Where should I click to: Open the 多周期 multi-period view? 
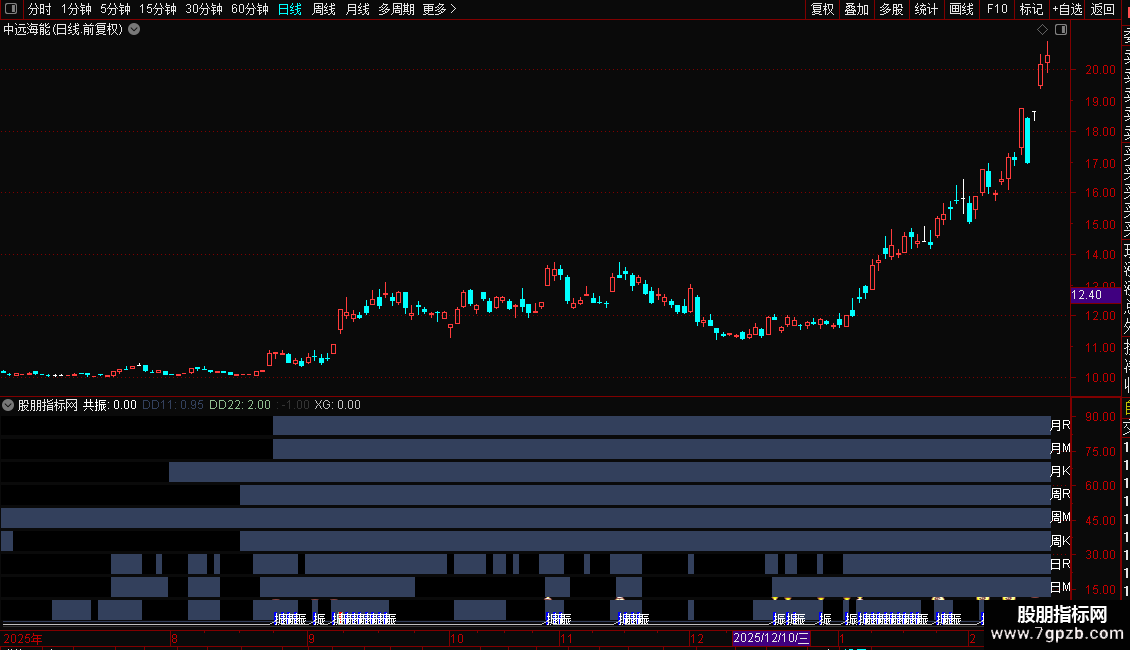pyautogui.click(x=396, y=9)
